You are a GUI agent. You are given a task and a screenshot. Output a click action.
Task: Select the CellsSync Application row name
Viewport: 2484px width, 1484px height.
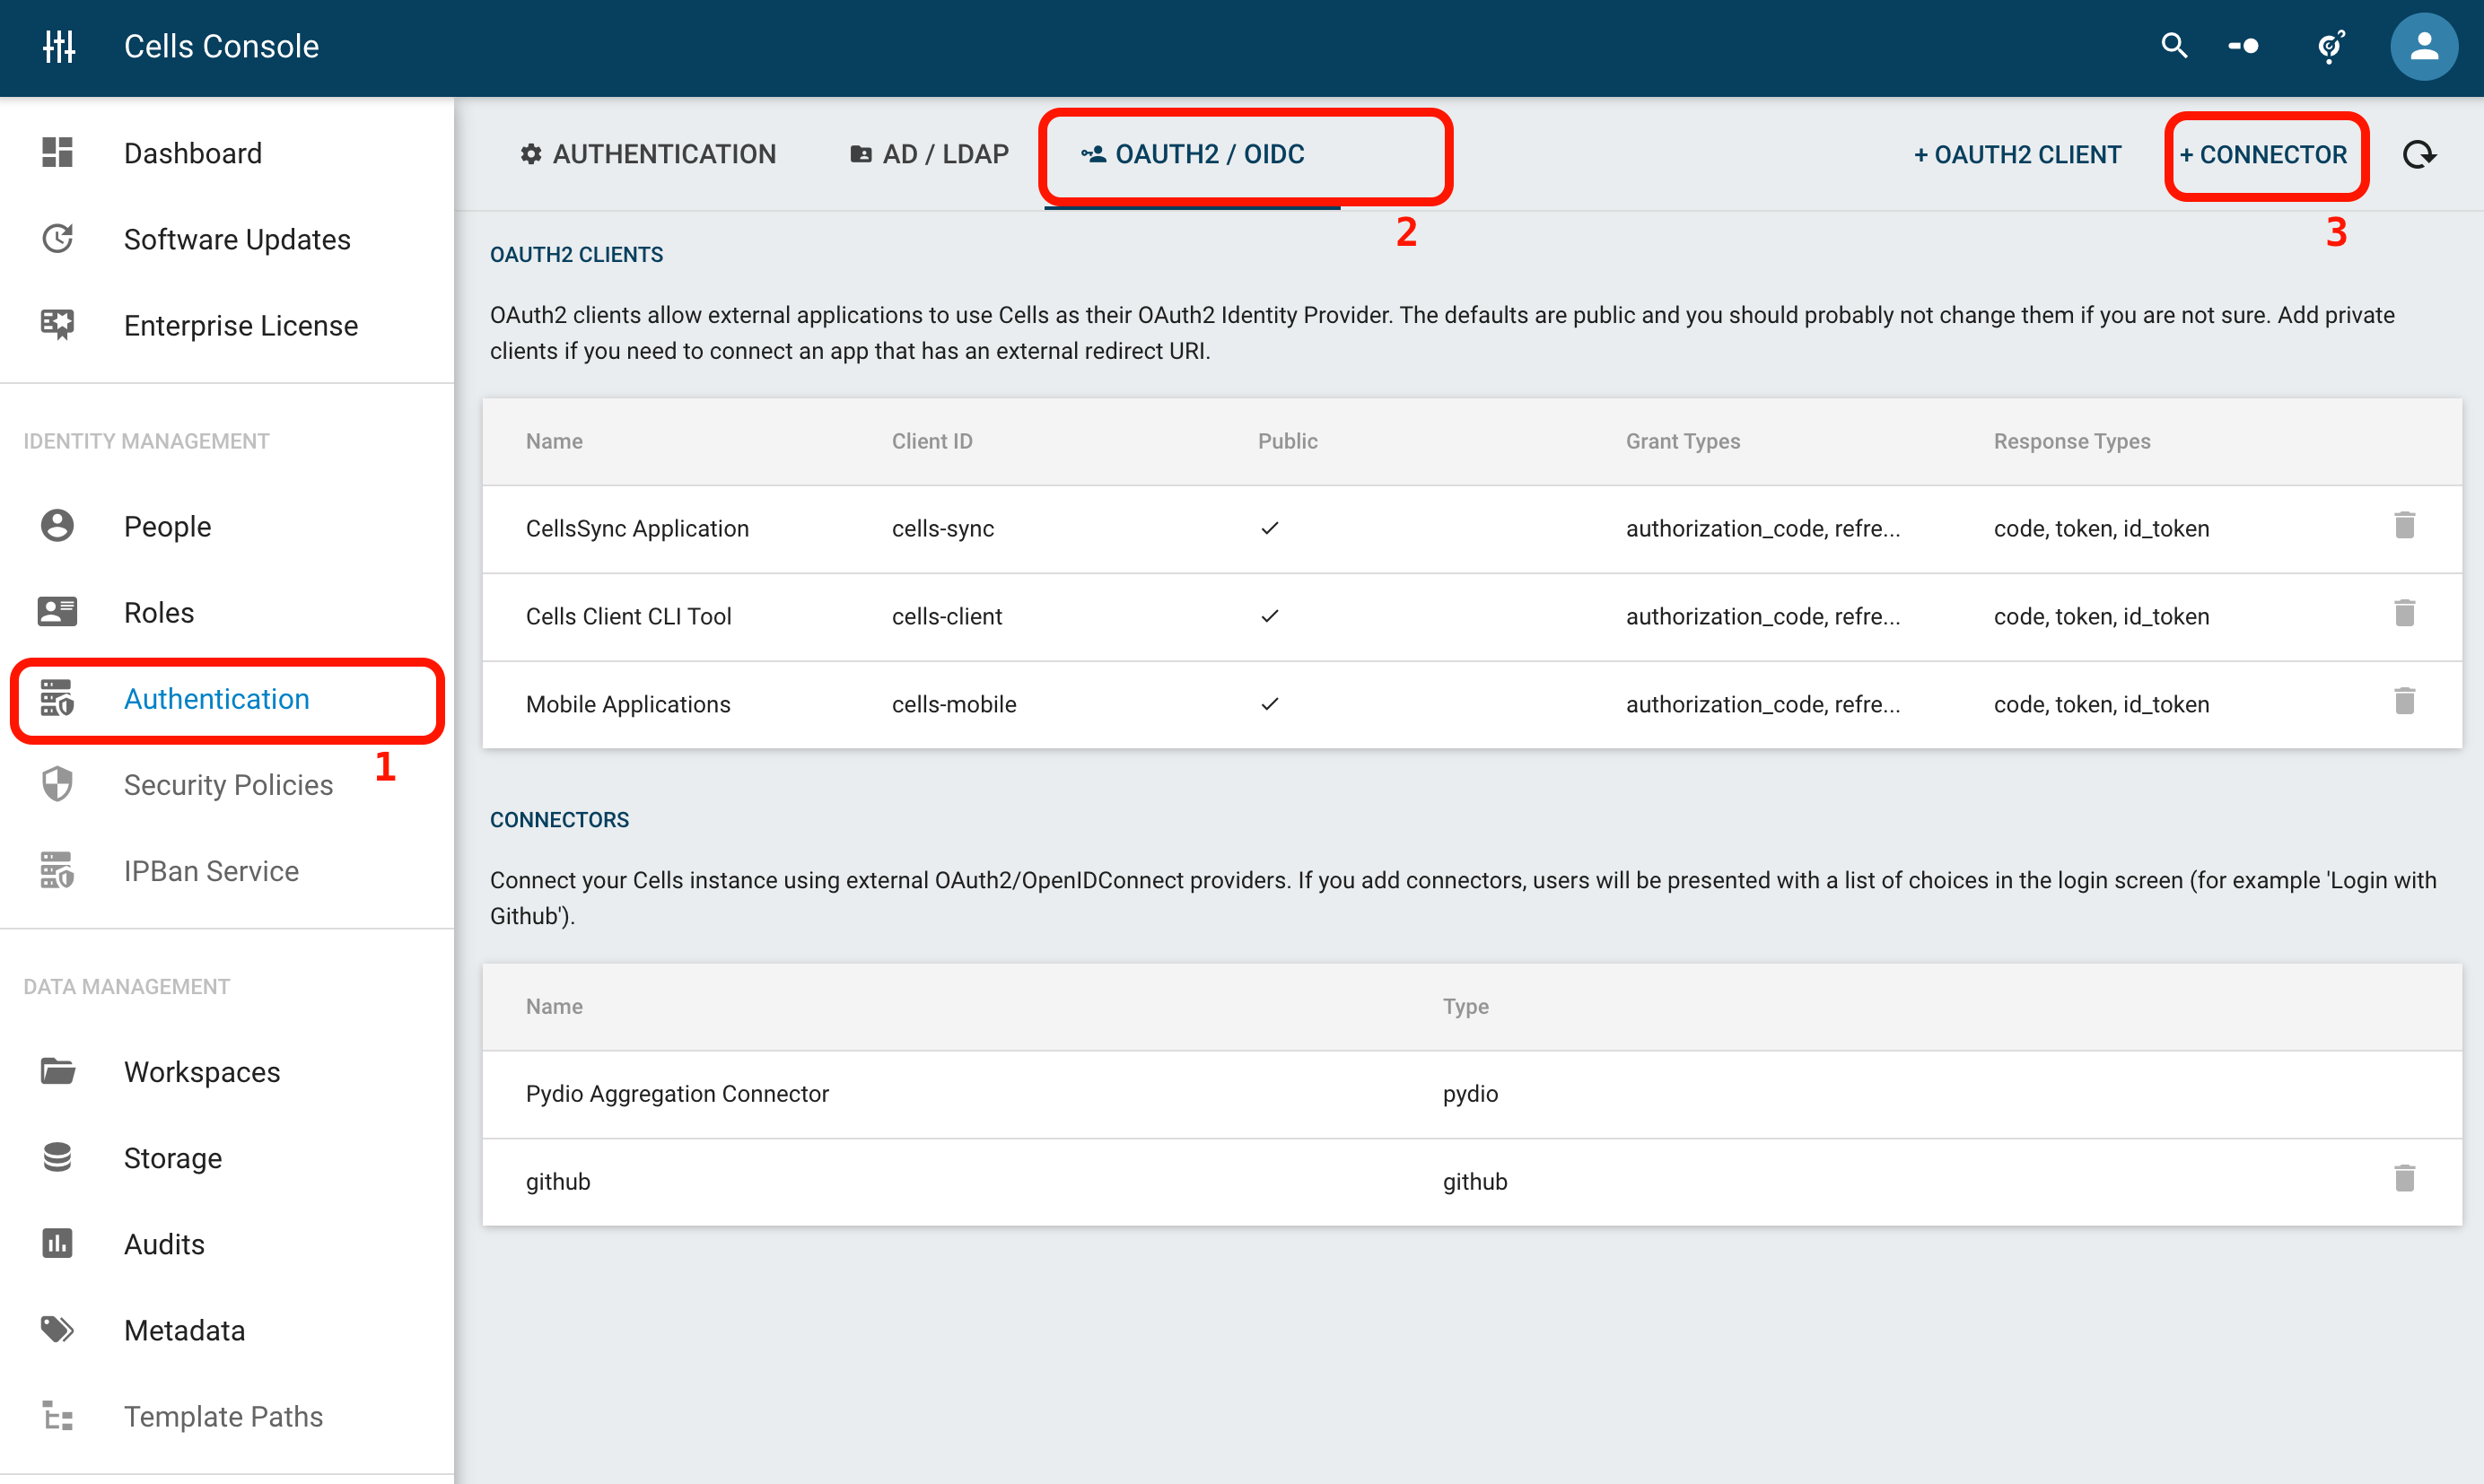point(637,528)
